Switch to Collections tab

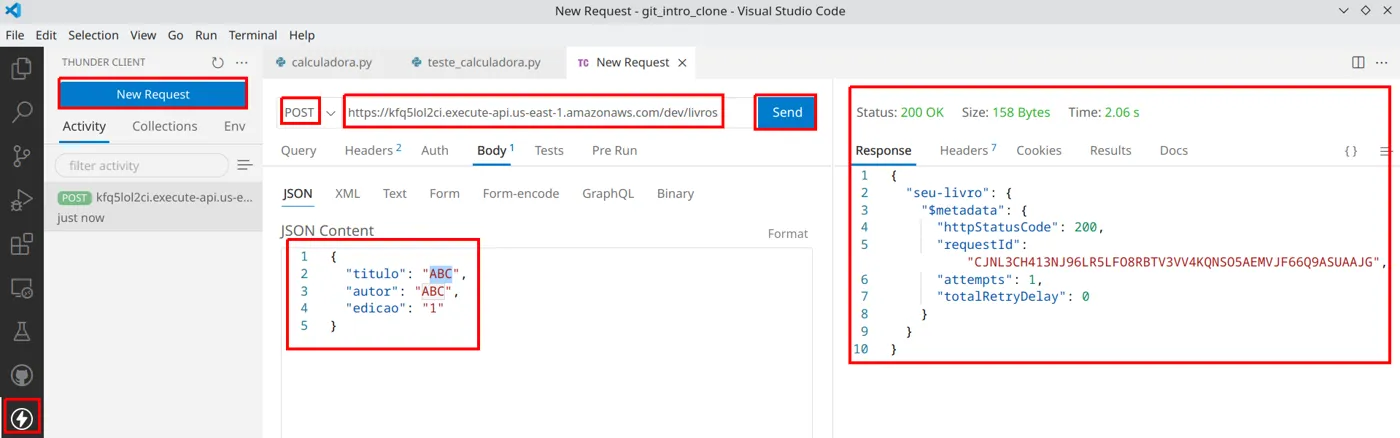pyautogui.click(x=165, y=126)
